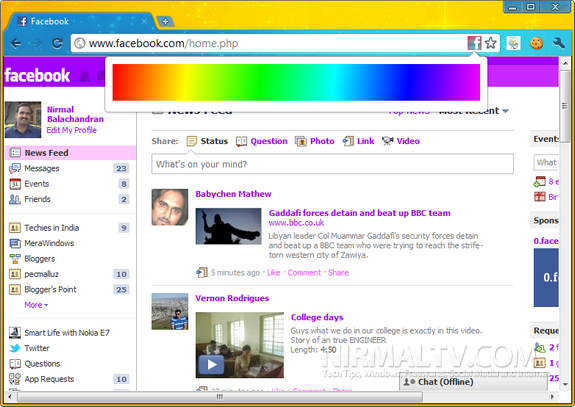This screenshot has width=575, height=407.
Task: Choose the Video share option
Action: pyautogui.click(x=401, y=141)
